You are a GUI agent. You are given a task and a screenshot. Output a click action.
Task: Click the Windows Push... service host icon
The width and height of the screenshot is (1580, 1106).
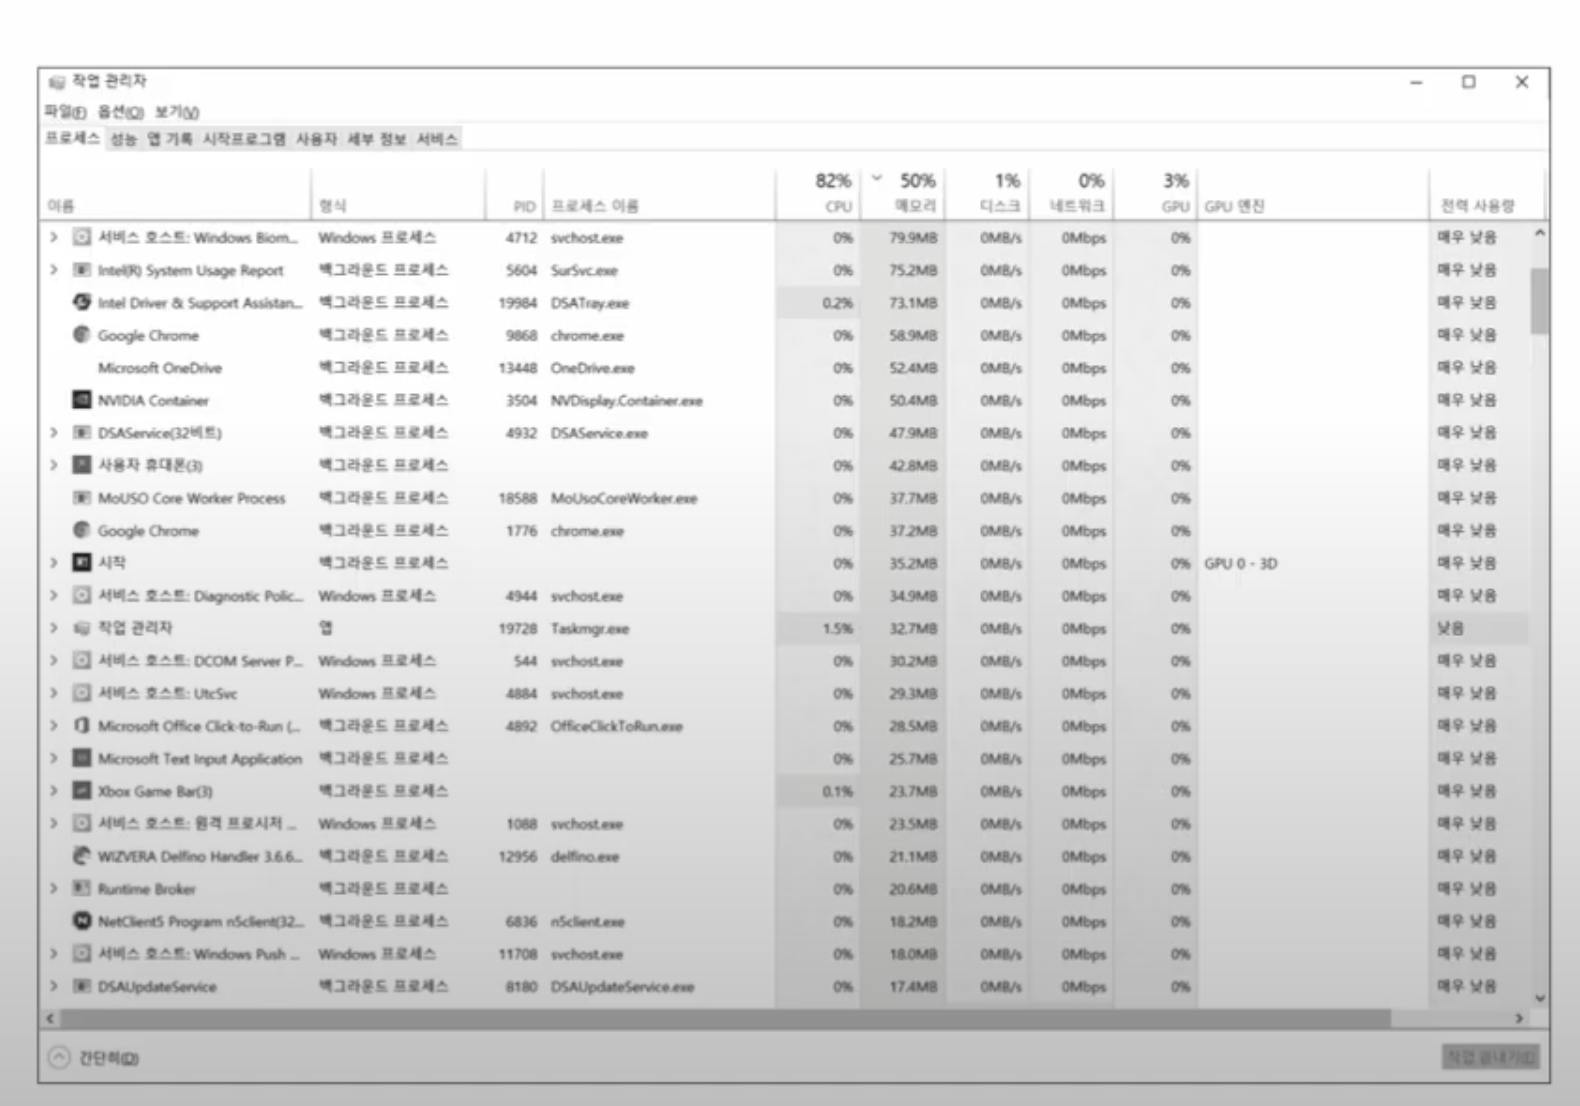pyautogui.click(x=82, y=954)
